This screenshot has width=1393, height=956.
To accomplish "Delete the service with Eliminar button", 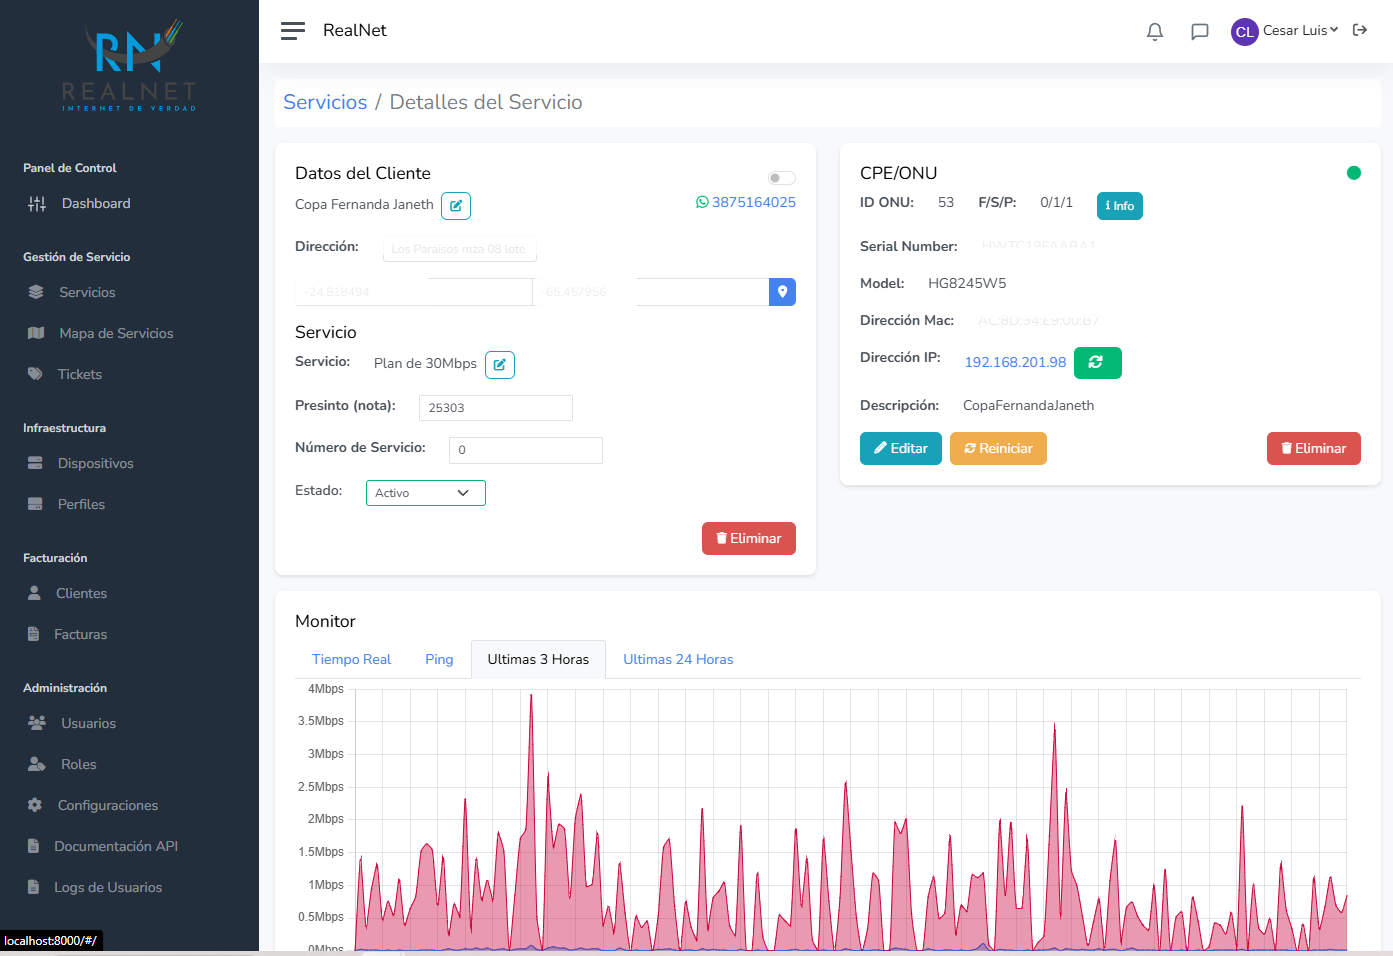I will pos(749,539).
